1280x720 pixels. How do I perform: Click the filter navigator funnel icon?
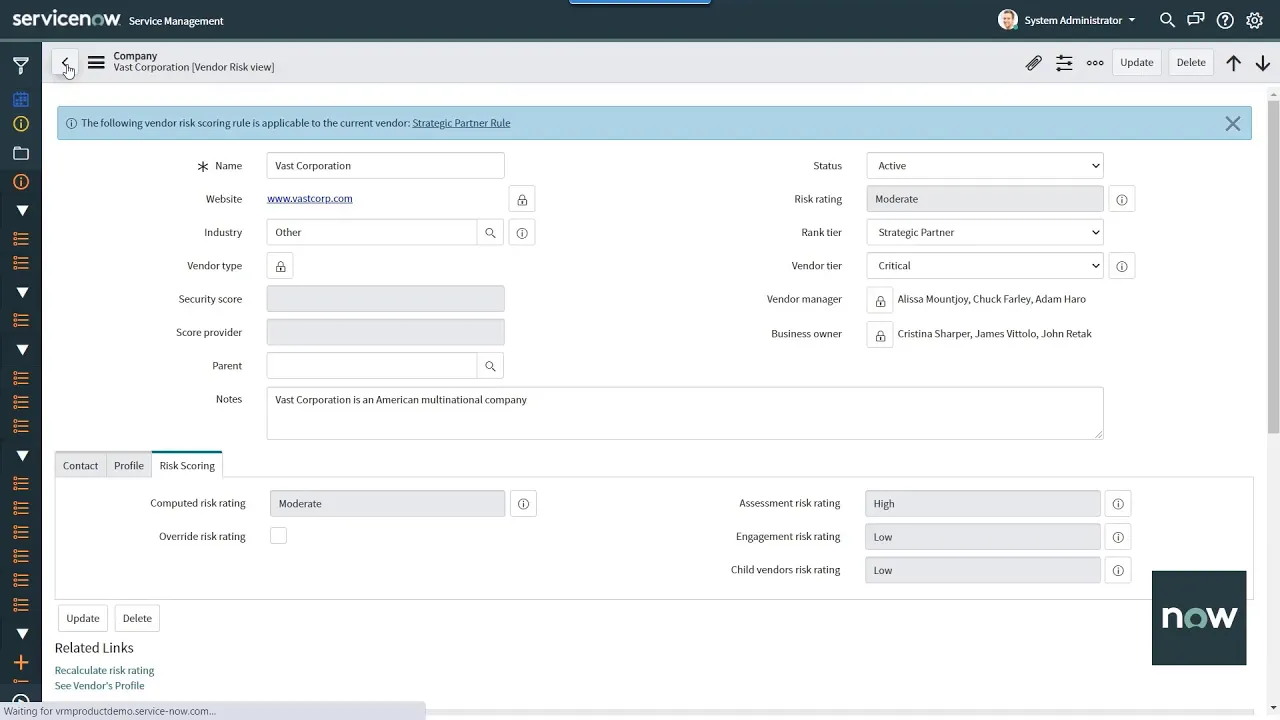coord(20,64)
